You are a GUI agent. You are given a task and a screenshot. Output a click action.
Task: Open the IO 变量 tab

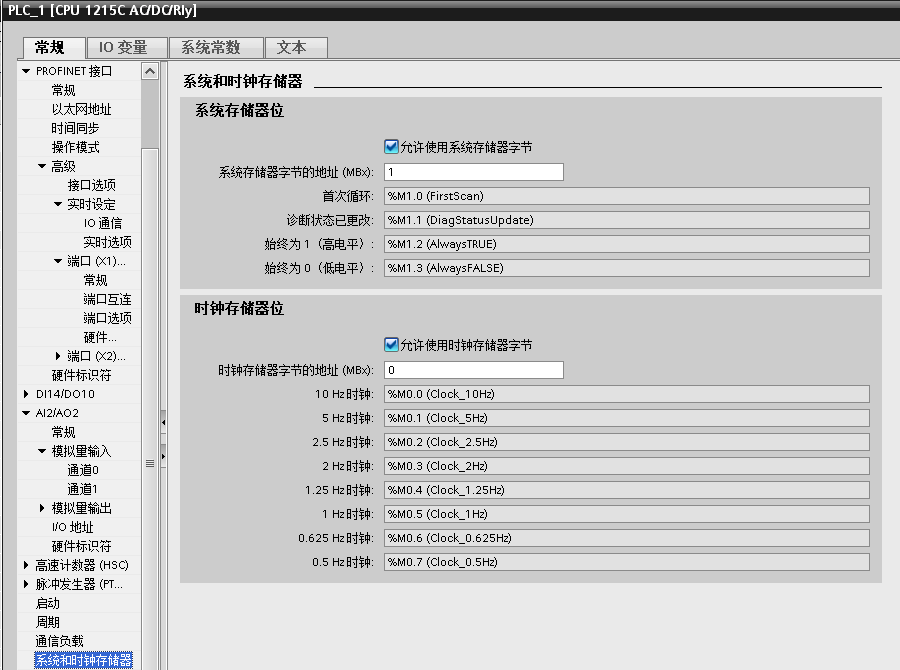[x=127, y=47]
